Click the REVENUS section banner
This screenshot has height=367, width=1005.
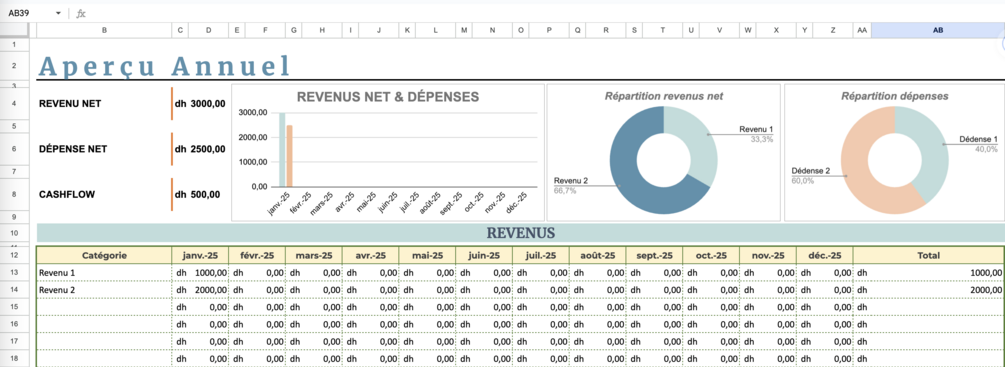pos(520,232)
